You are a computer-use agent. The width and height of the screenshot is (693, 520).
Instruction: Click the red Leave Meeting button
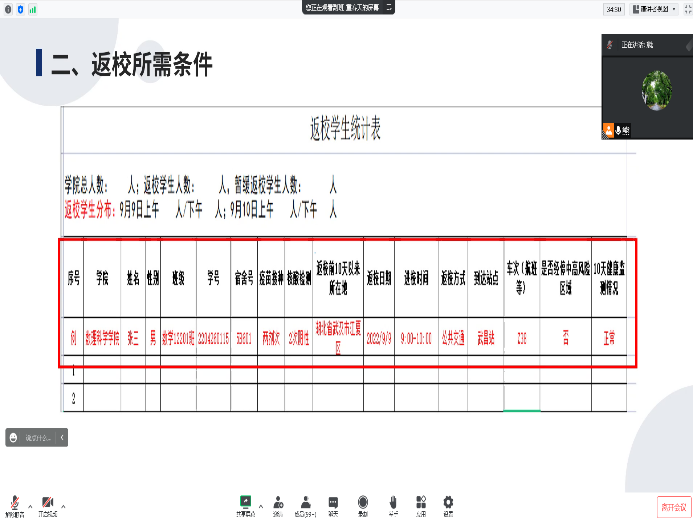pos(673,505)
